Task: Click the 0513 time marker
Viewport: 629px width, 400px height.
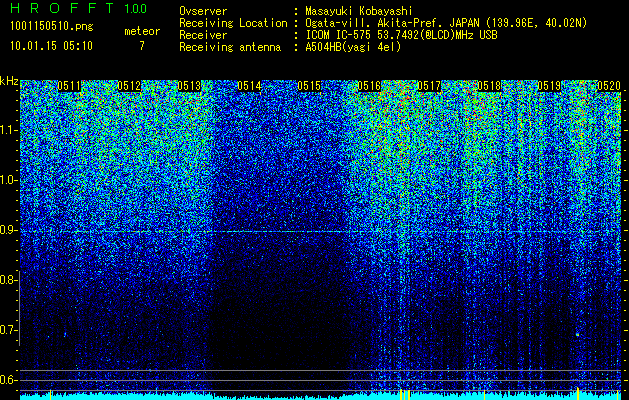Action: click(x=189, y=86)
